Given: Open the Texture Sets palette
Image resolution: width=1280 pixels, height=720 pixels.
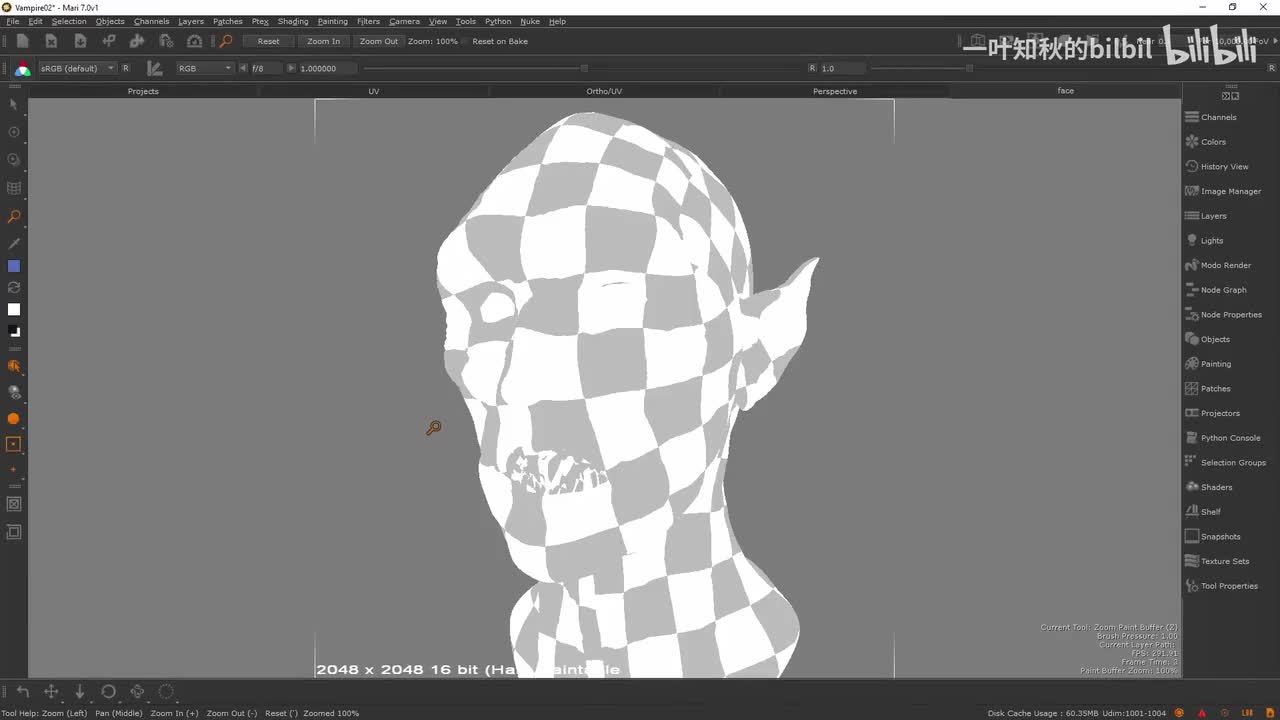Looking at the screenshot, I should coord(1217,561).
